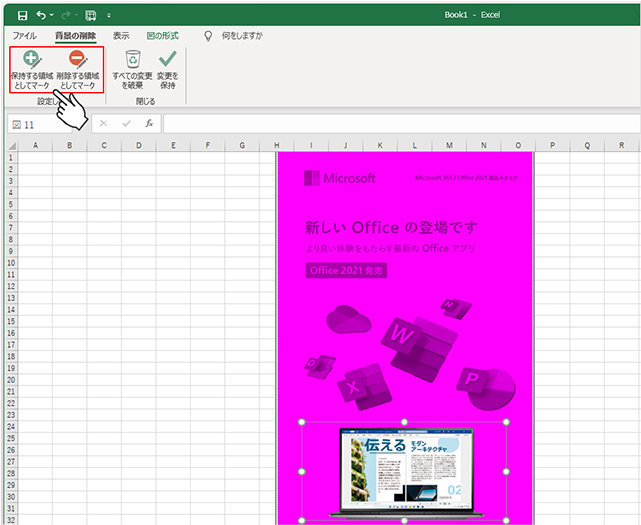Open the 表示 tab
The height and width of the screenshot is (525, 641).
[x=121, y=36]
